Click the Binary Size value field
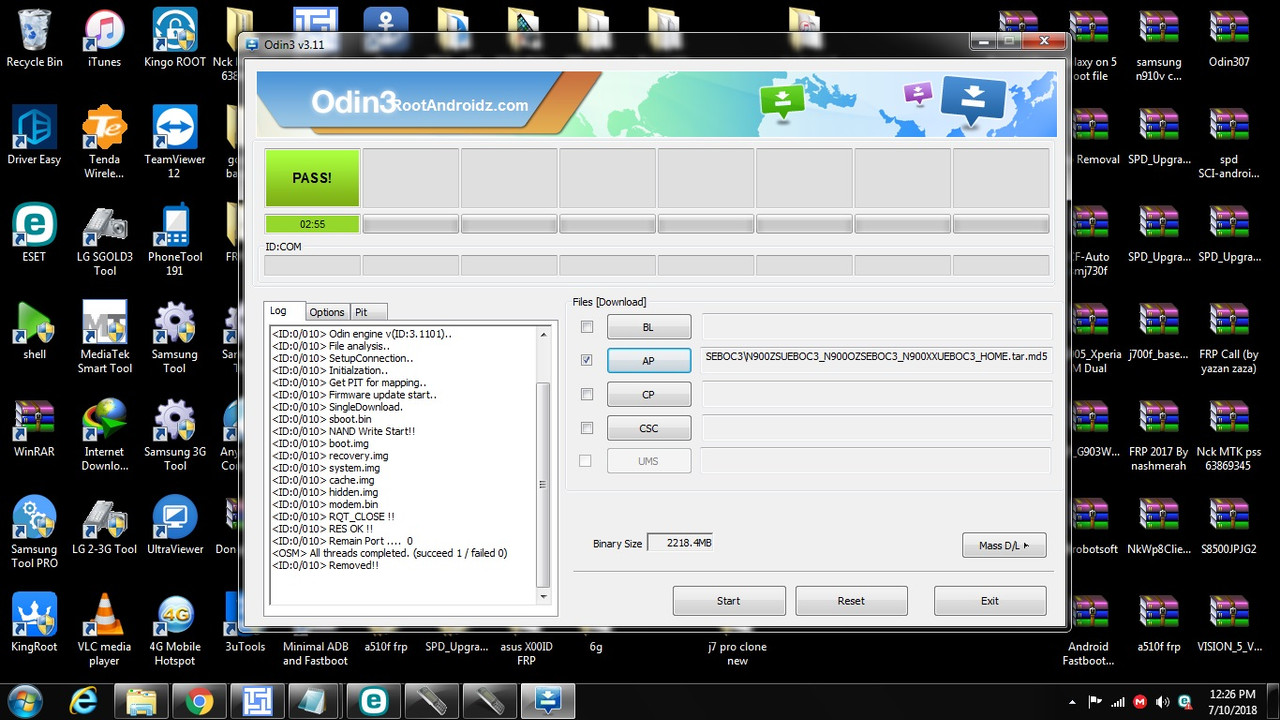The image size is (1280, 720). 680,543
